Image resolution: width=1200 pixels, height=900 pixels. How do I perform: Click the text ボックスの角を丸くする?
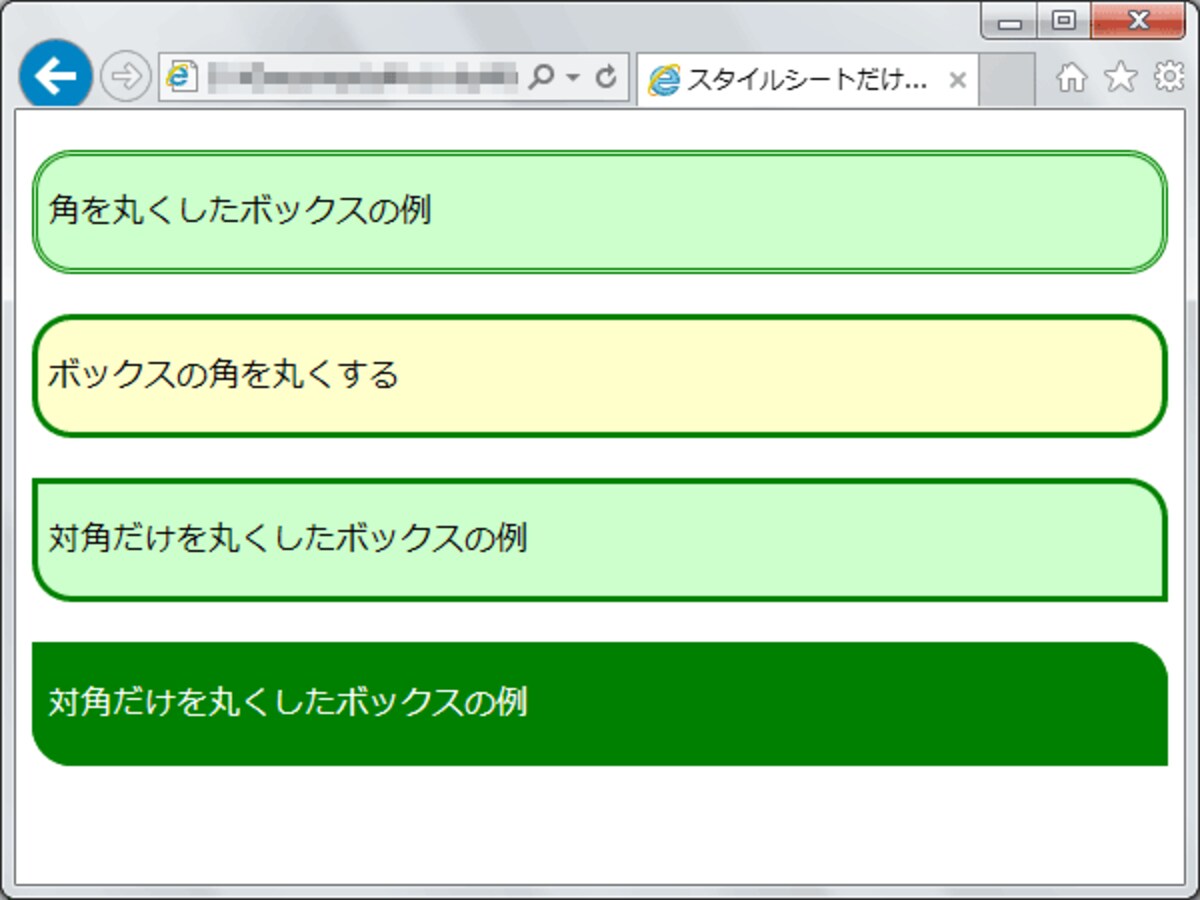[223, 375]
